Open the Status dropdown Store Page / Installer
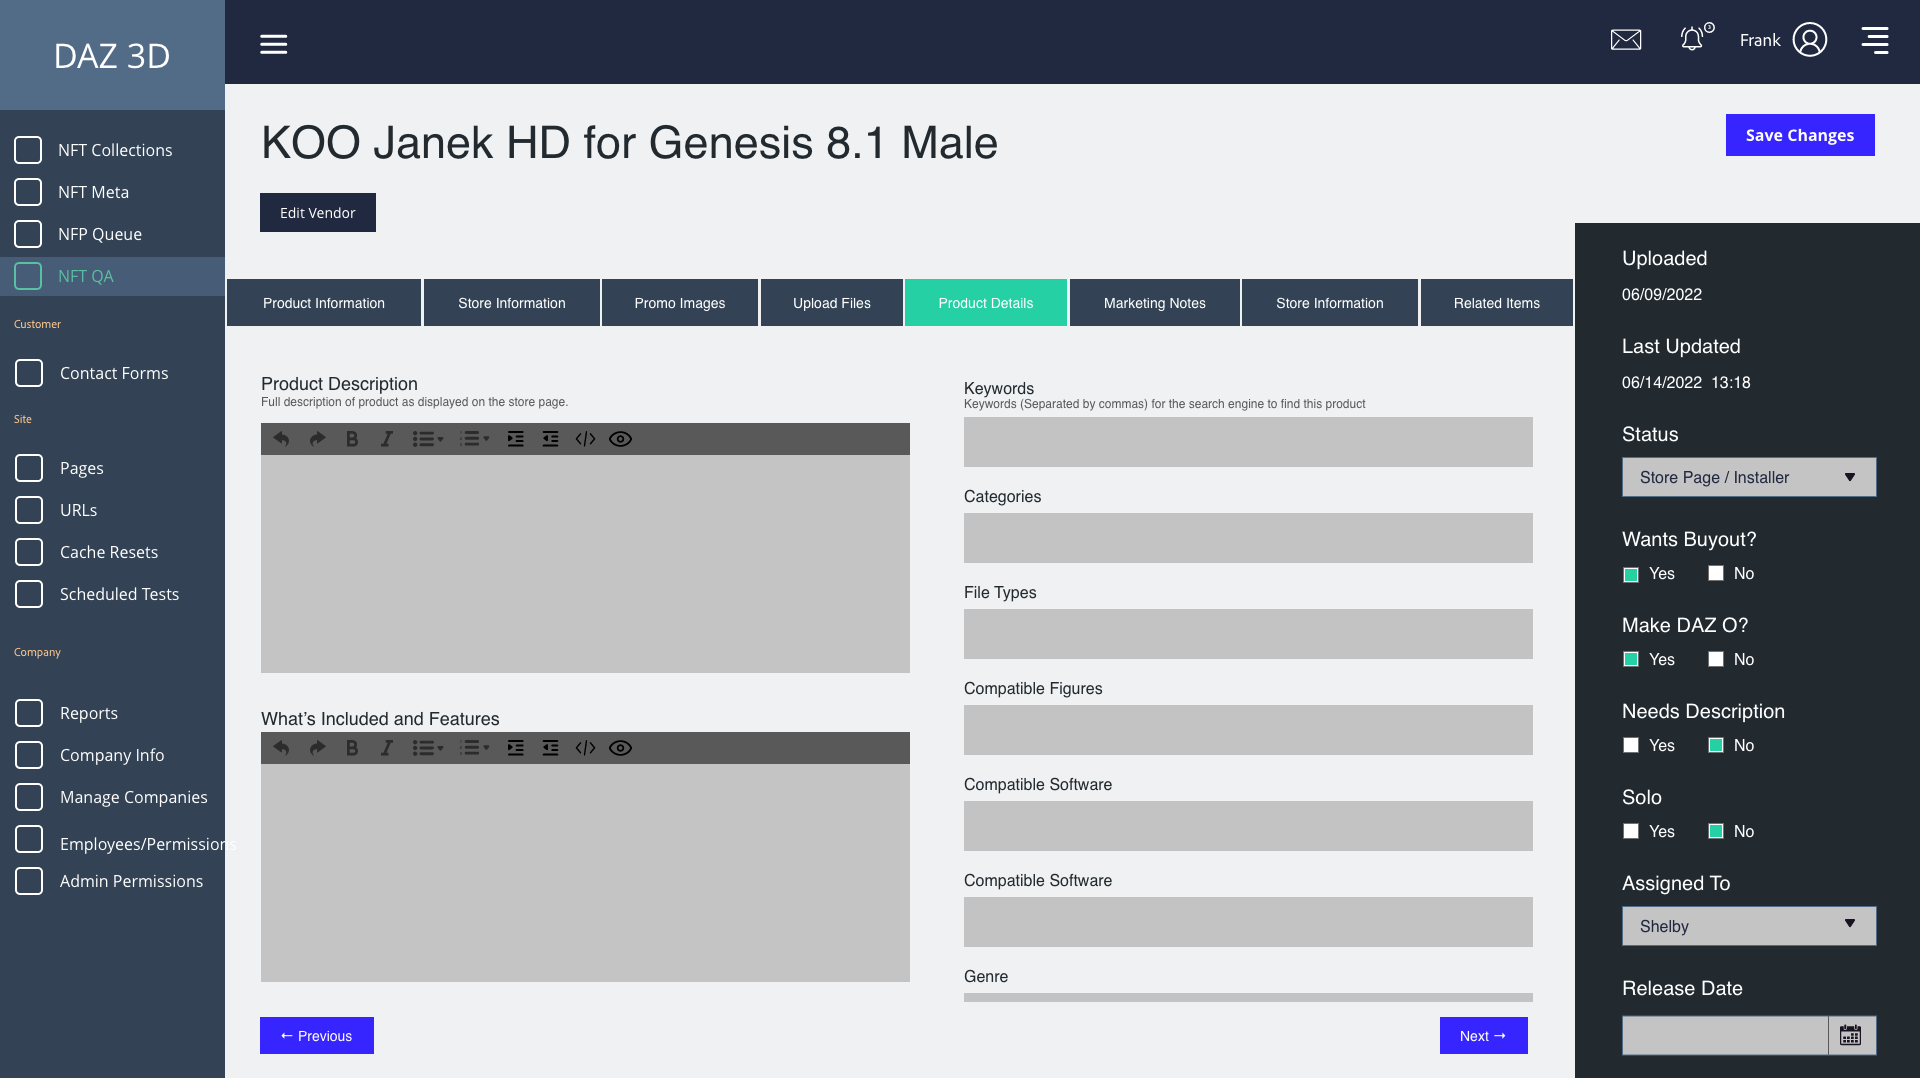This screenshot has height=1078, width=1920. [x=1749, y=477]
